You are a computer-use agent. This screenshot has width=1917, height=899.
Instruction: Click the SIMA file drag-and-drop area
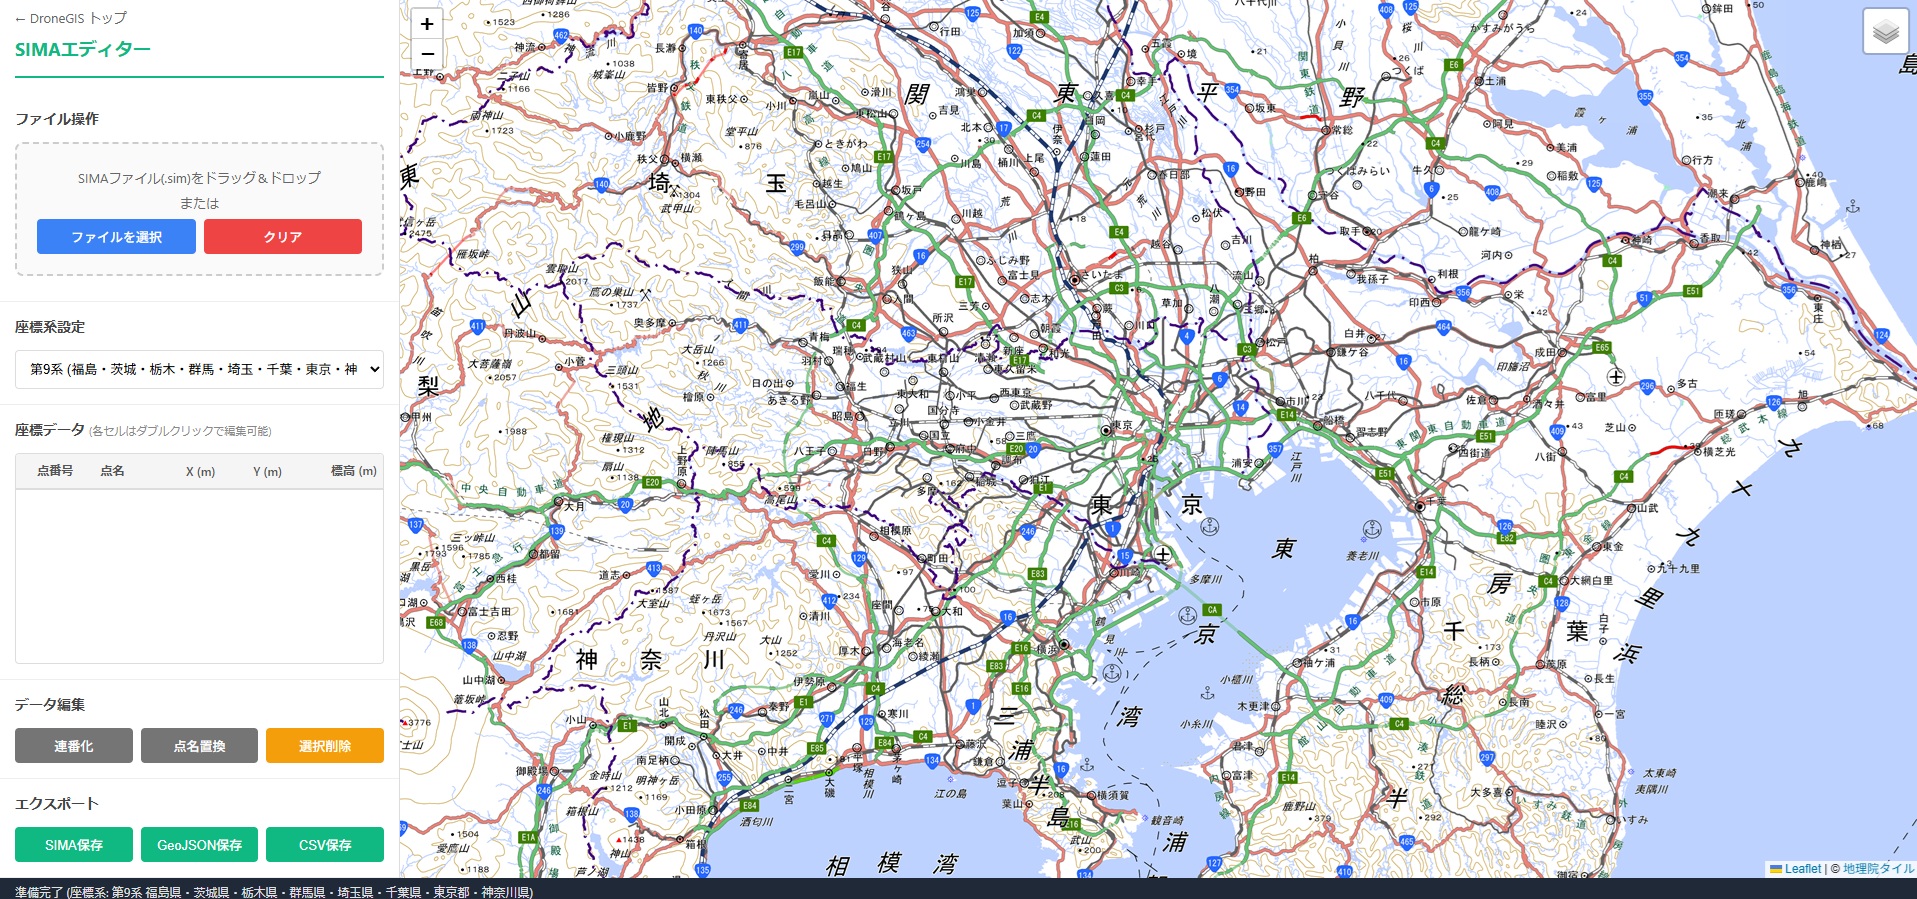point(199,178)
